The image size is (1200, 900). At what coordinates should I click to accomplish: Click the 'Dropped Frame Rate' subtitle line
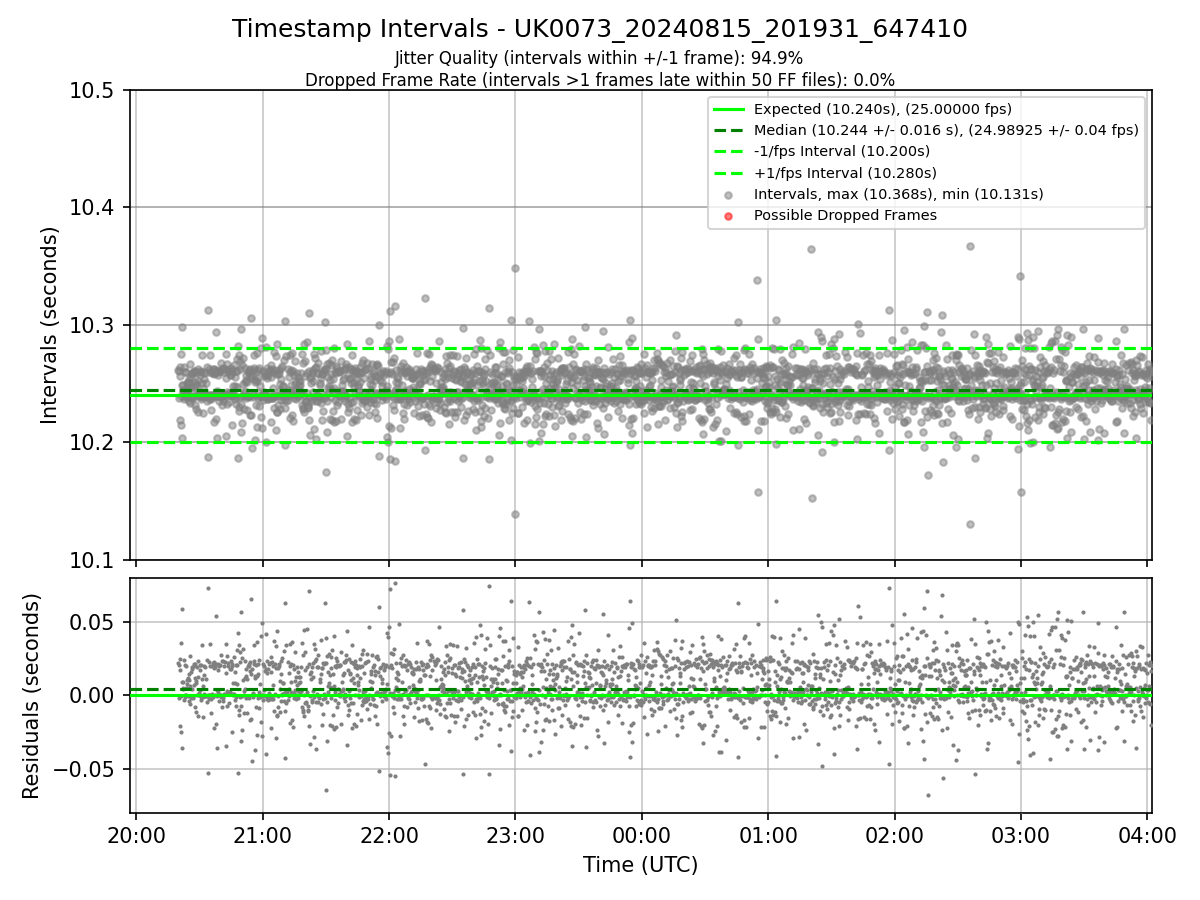tap(600, 80)
